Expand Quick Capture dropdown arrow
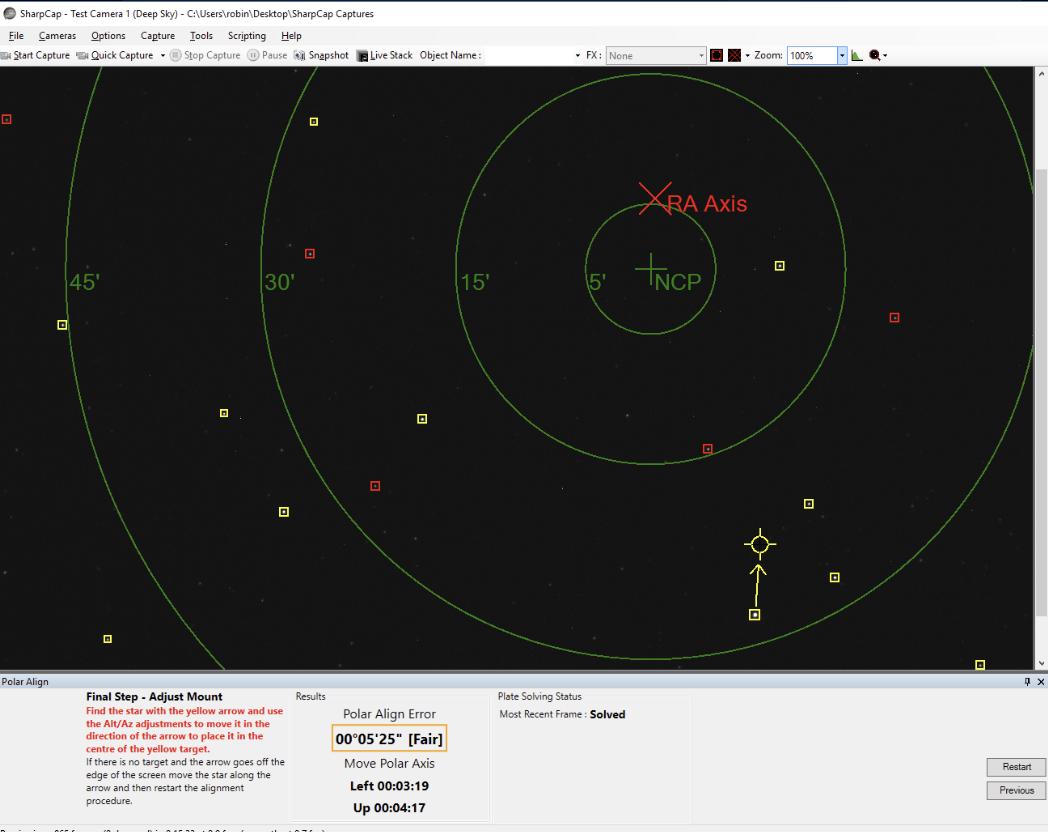 (162, 55)
